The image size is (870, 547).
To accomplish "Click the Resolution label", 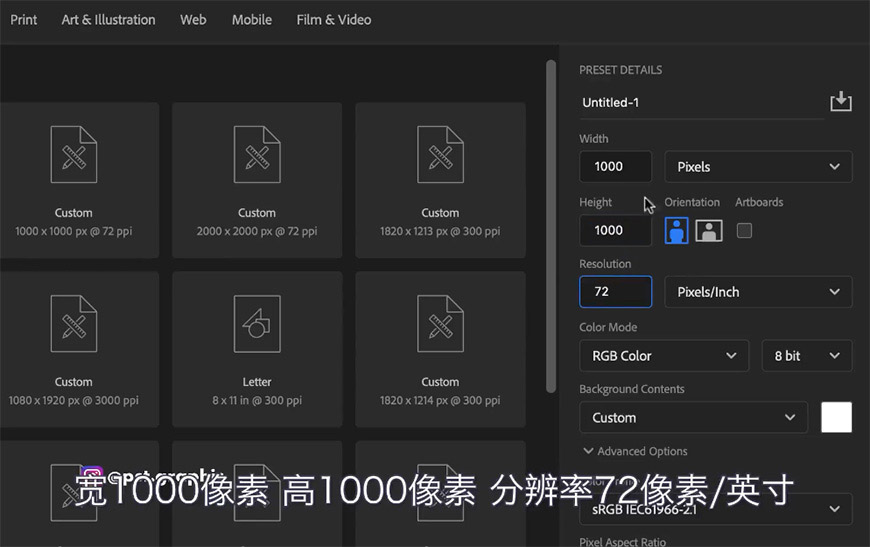I will coord(605,264).
